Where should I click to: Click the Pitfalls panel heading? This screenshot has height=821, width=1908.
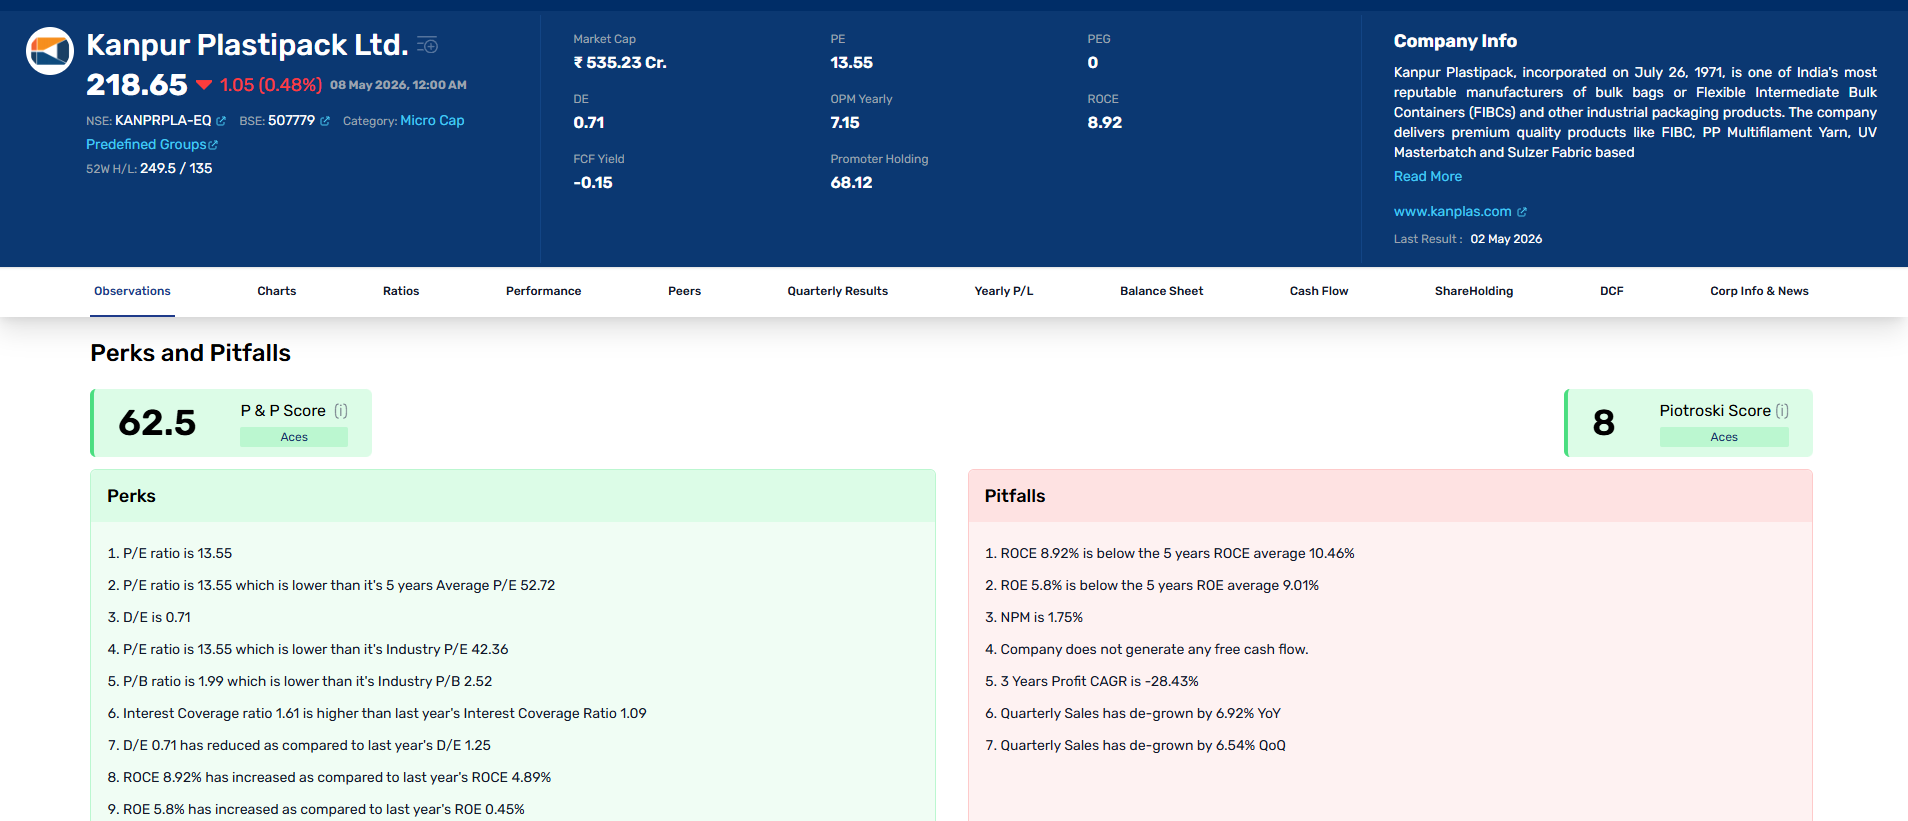point(1015,496)
